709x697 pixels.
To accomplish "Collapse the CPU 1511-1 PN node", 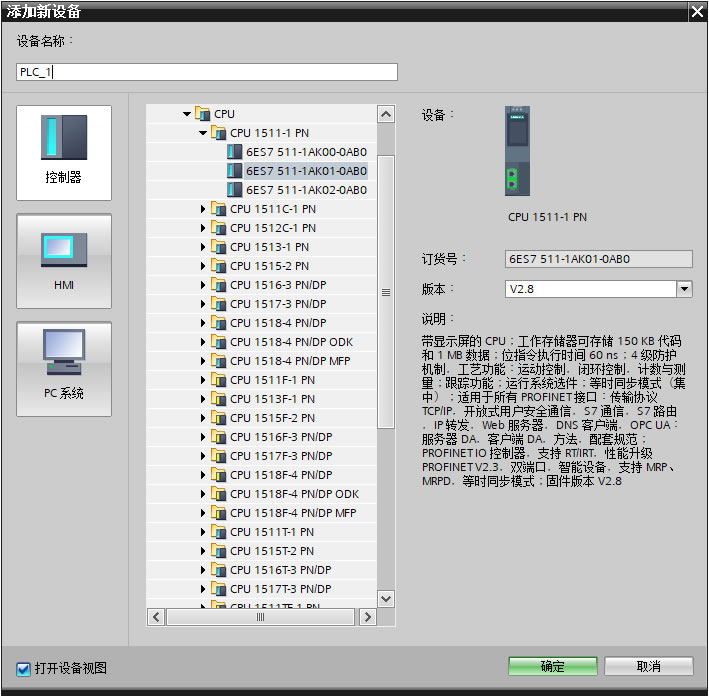I will pos(203,133).
